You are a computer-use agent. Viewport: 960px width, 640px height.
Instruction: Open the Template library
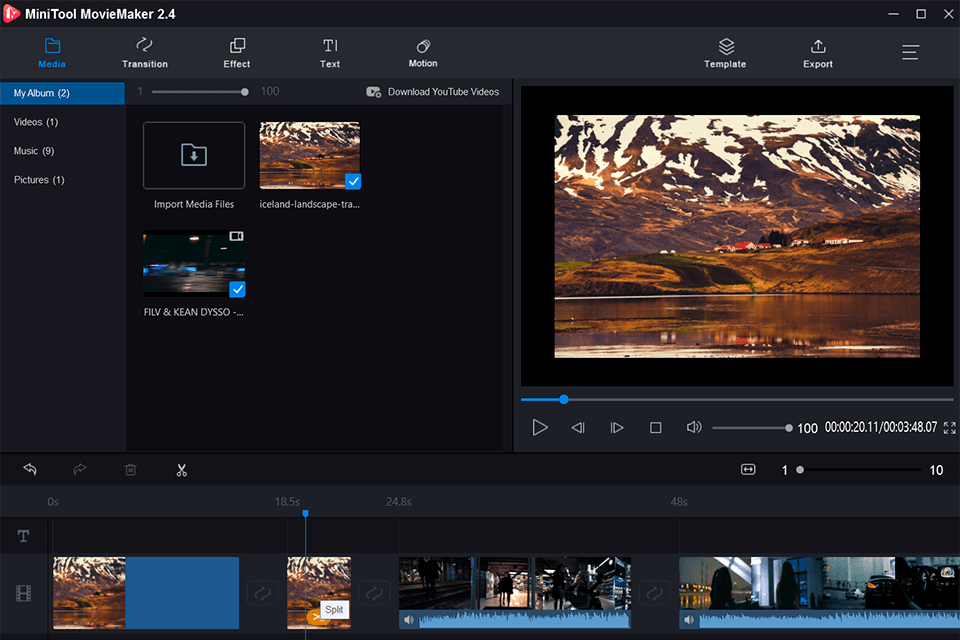[x=725, y=53]
